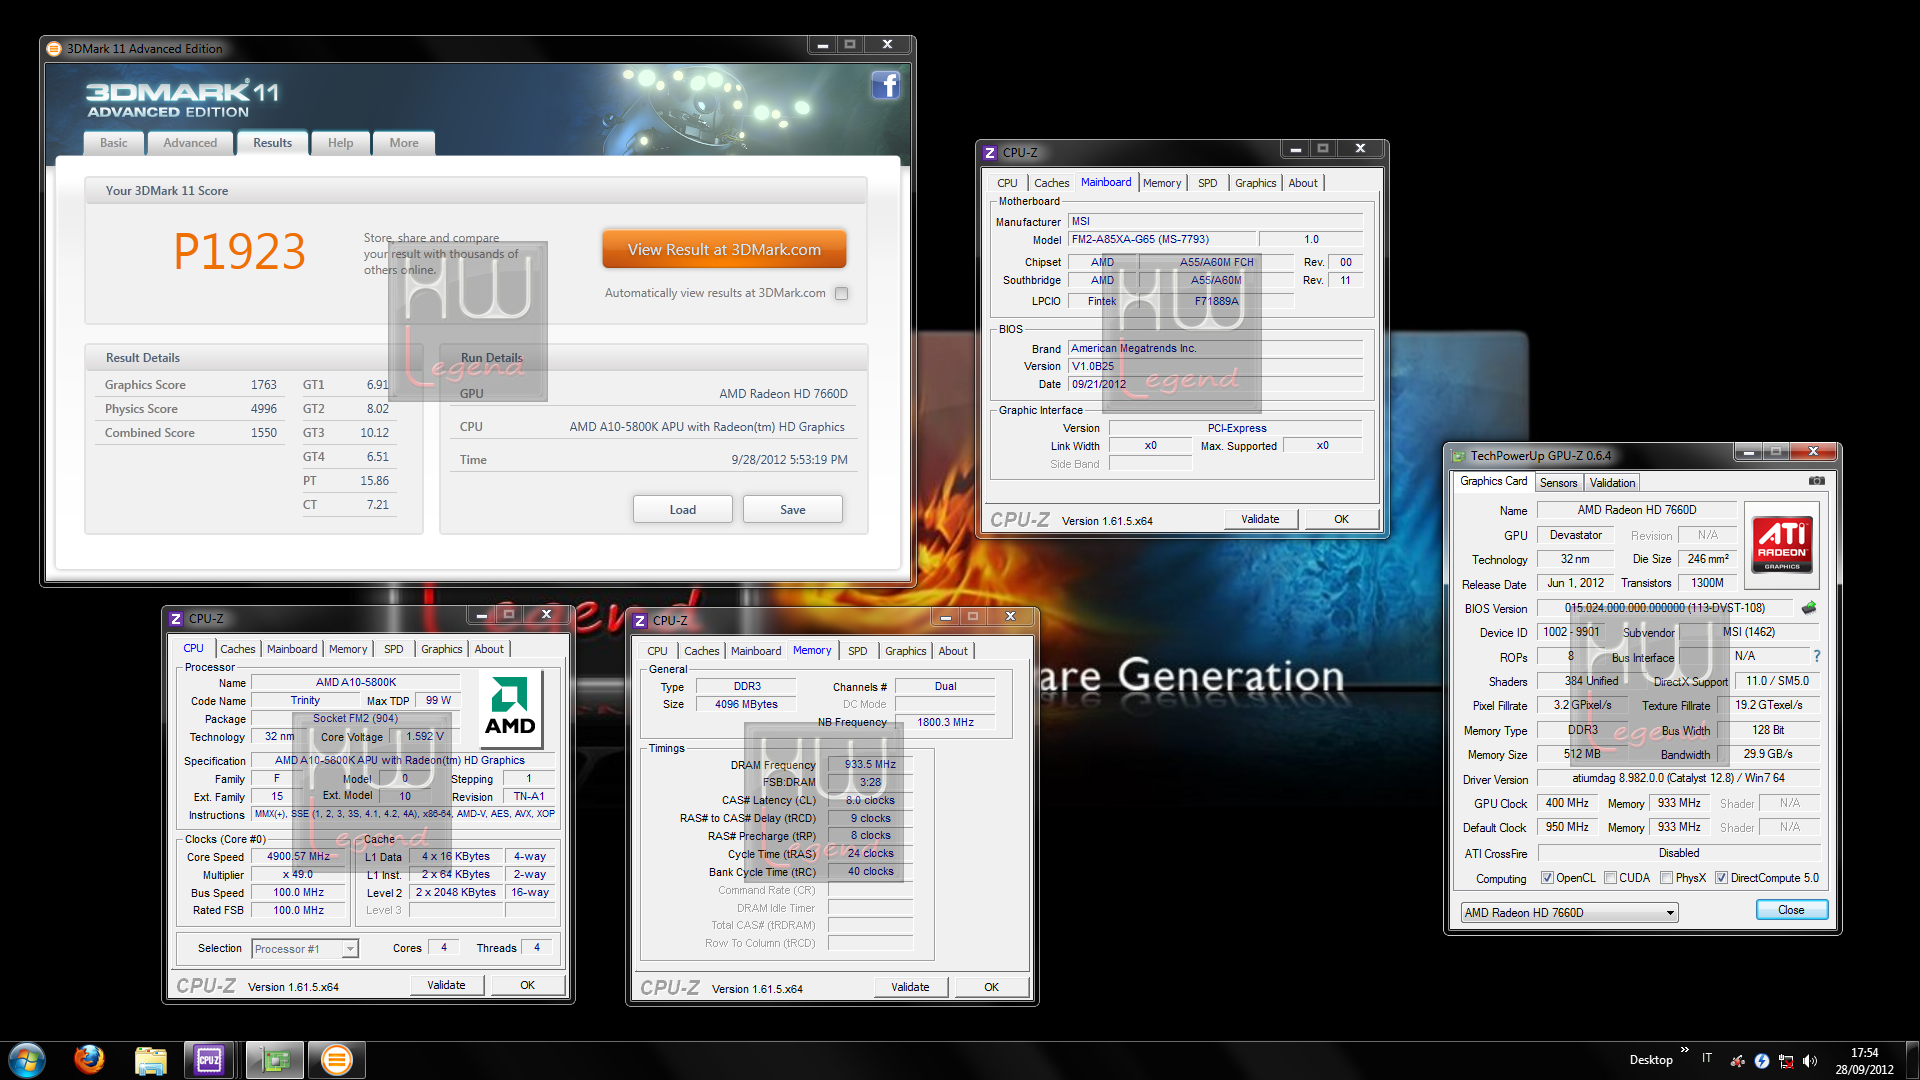This screenshot has height=1080, width=1920.
Task: Click the CPU-Z Mainboard window title icon
Action: [x=990, y=153]
